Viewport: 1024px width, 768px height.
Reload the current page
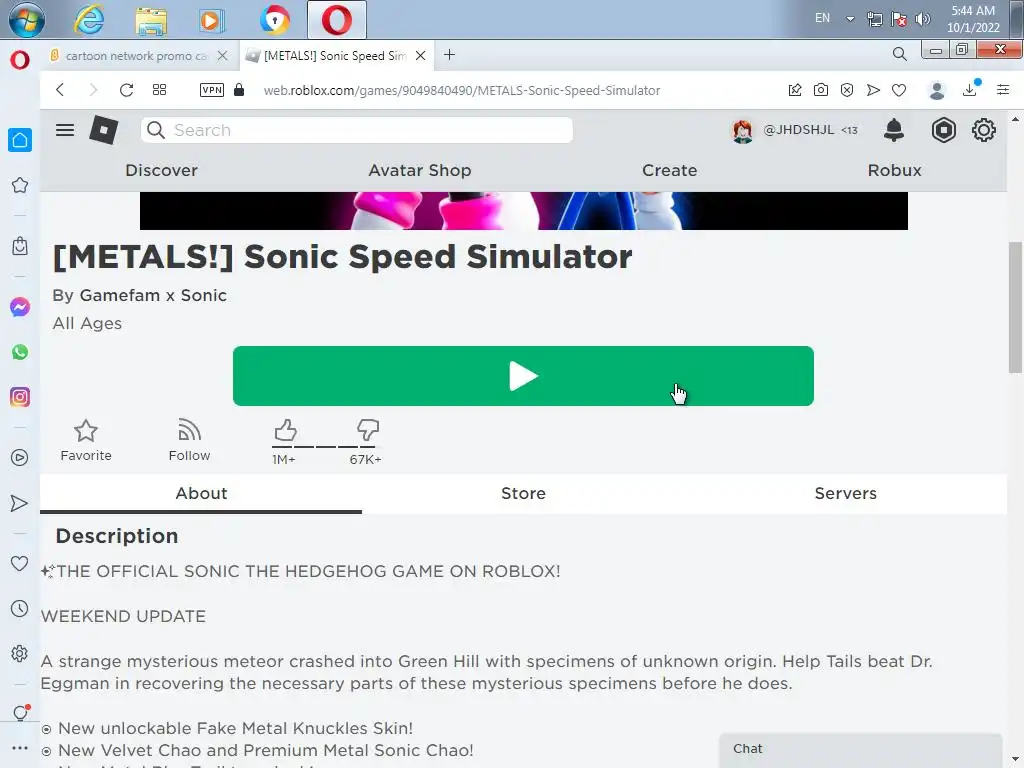click(x=126, y=90)
